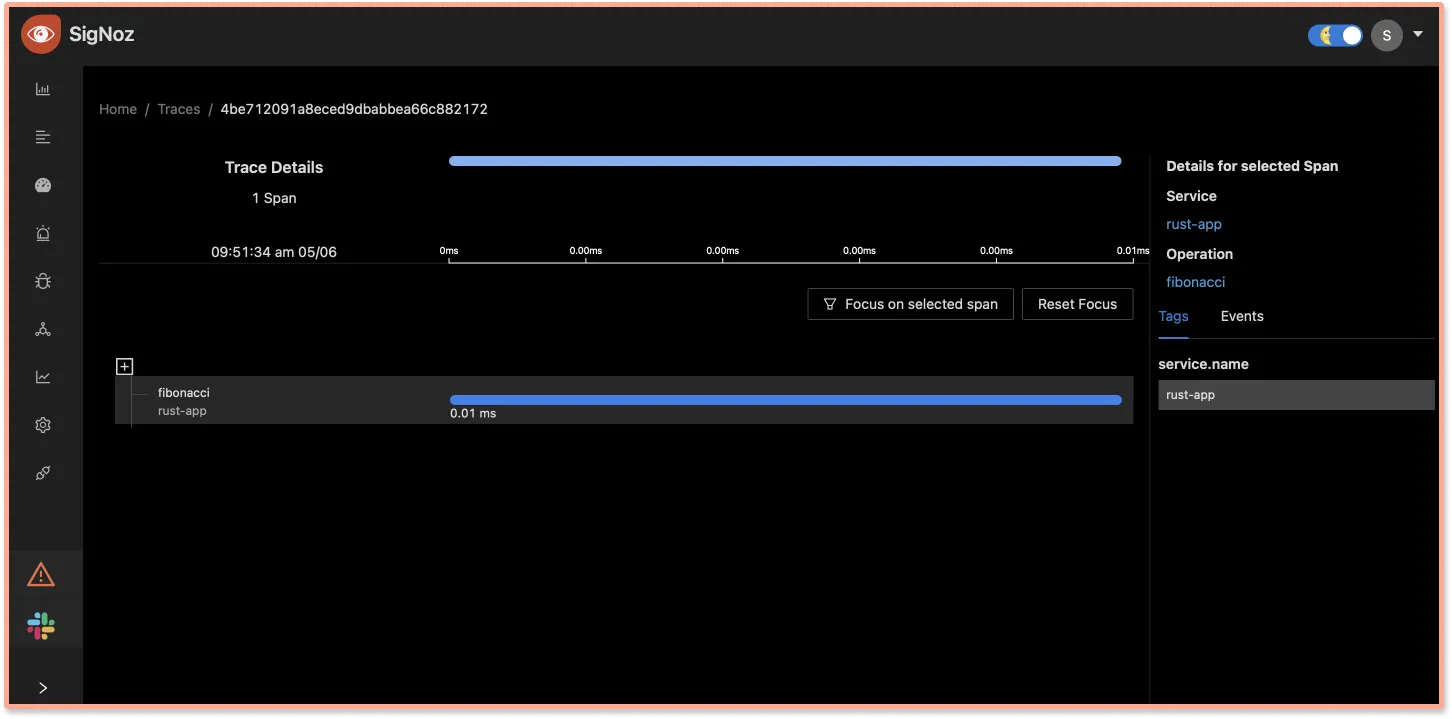
Task: Open the Instrumentation rocket icon in sidebar
Action: click(43, 473)
